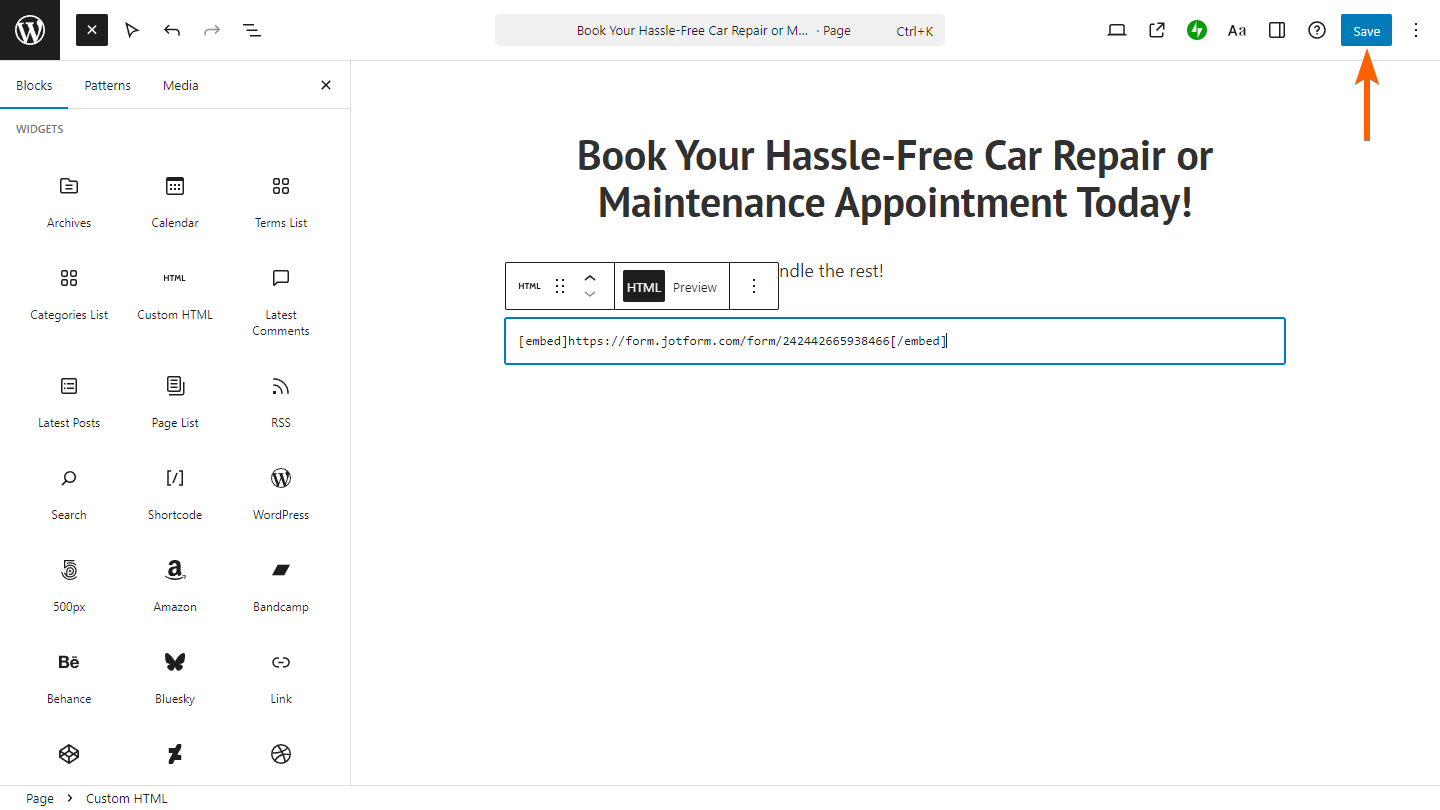Insert the Latest Comments block

click(281, 300)
